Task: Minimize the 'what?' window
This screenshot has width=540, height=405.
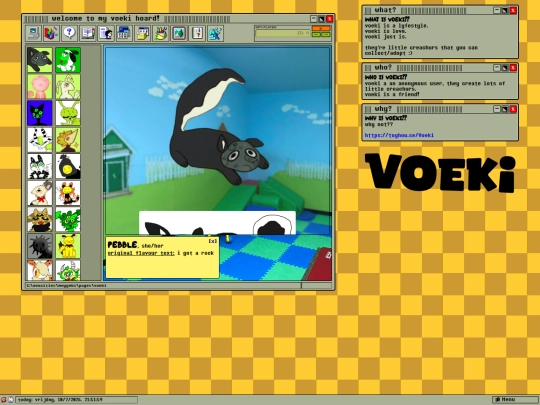Action: 497,10
